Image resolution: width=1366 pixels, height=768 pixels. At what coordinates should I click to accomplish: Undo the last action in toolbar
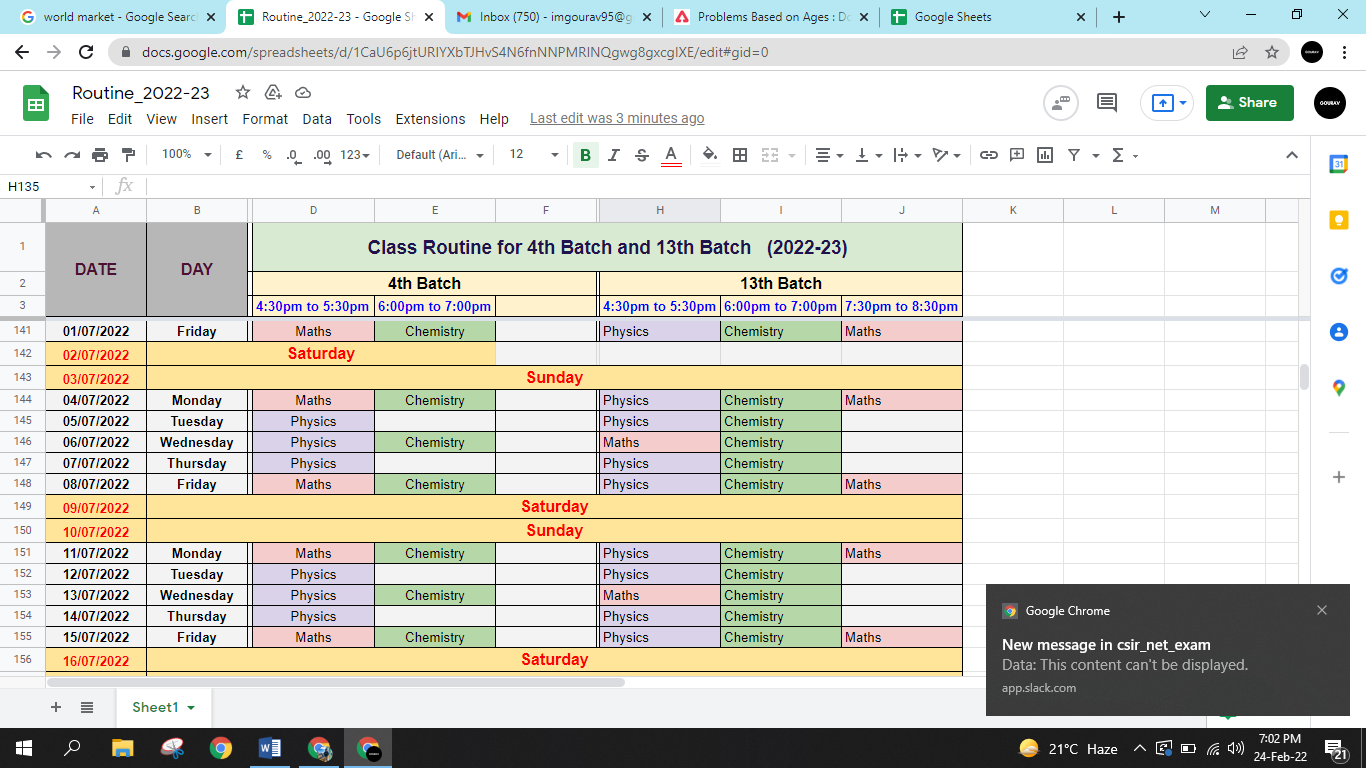[43, 155]
